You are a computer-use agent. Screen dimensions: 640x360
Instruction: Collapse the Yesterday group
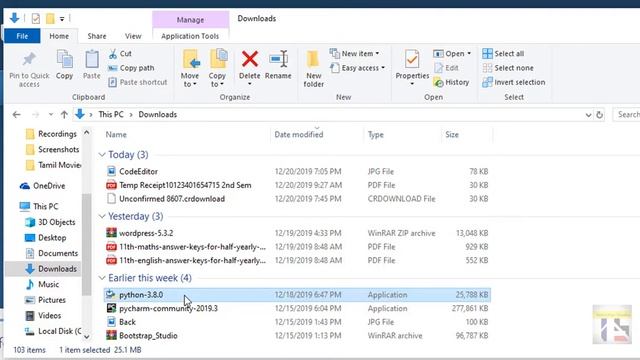pos(102,216)
